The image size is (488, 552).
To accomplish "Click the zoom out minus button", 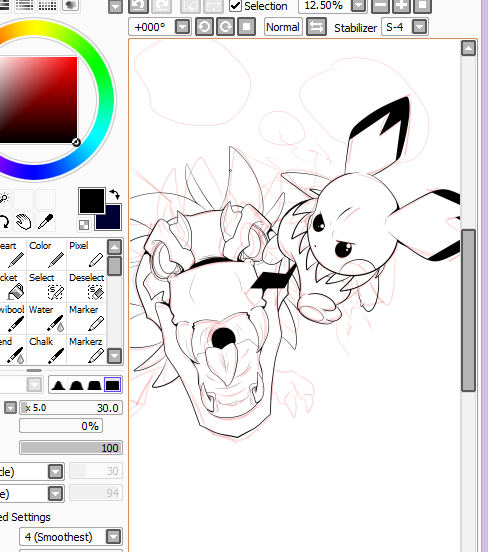I will point(380,6).
